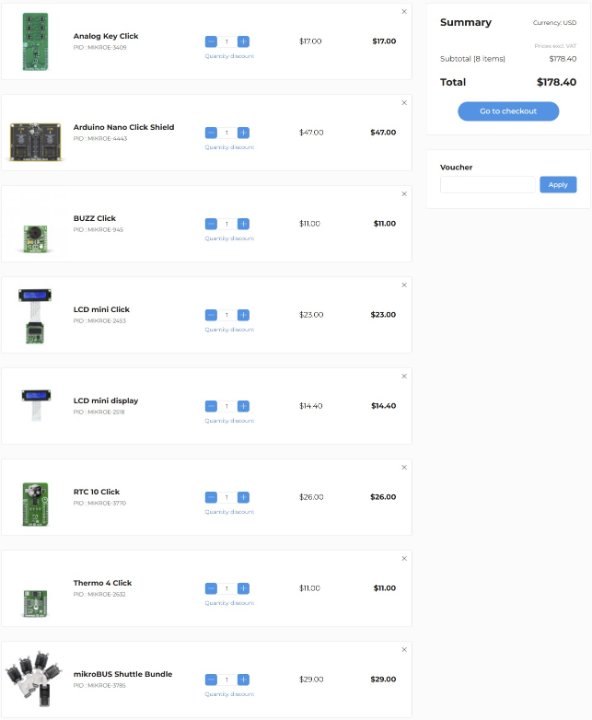The height and width of the screenshot is (720, 592).
Task: Open Quantity discount for Analog Key Click
Action: tap(229, 56)
